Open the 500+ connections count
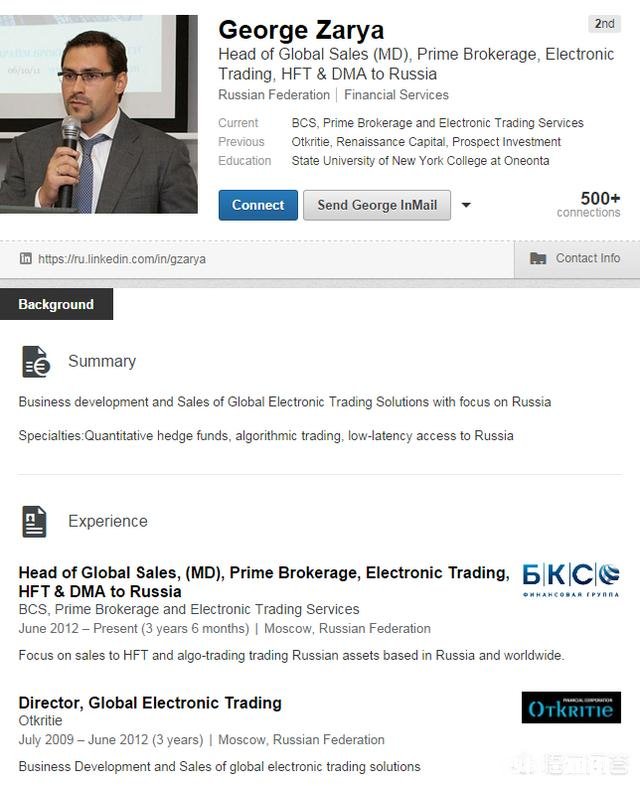 [x=588, y=205]
